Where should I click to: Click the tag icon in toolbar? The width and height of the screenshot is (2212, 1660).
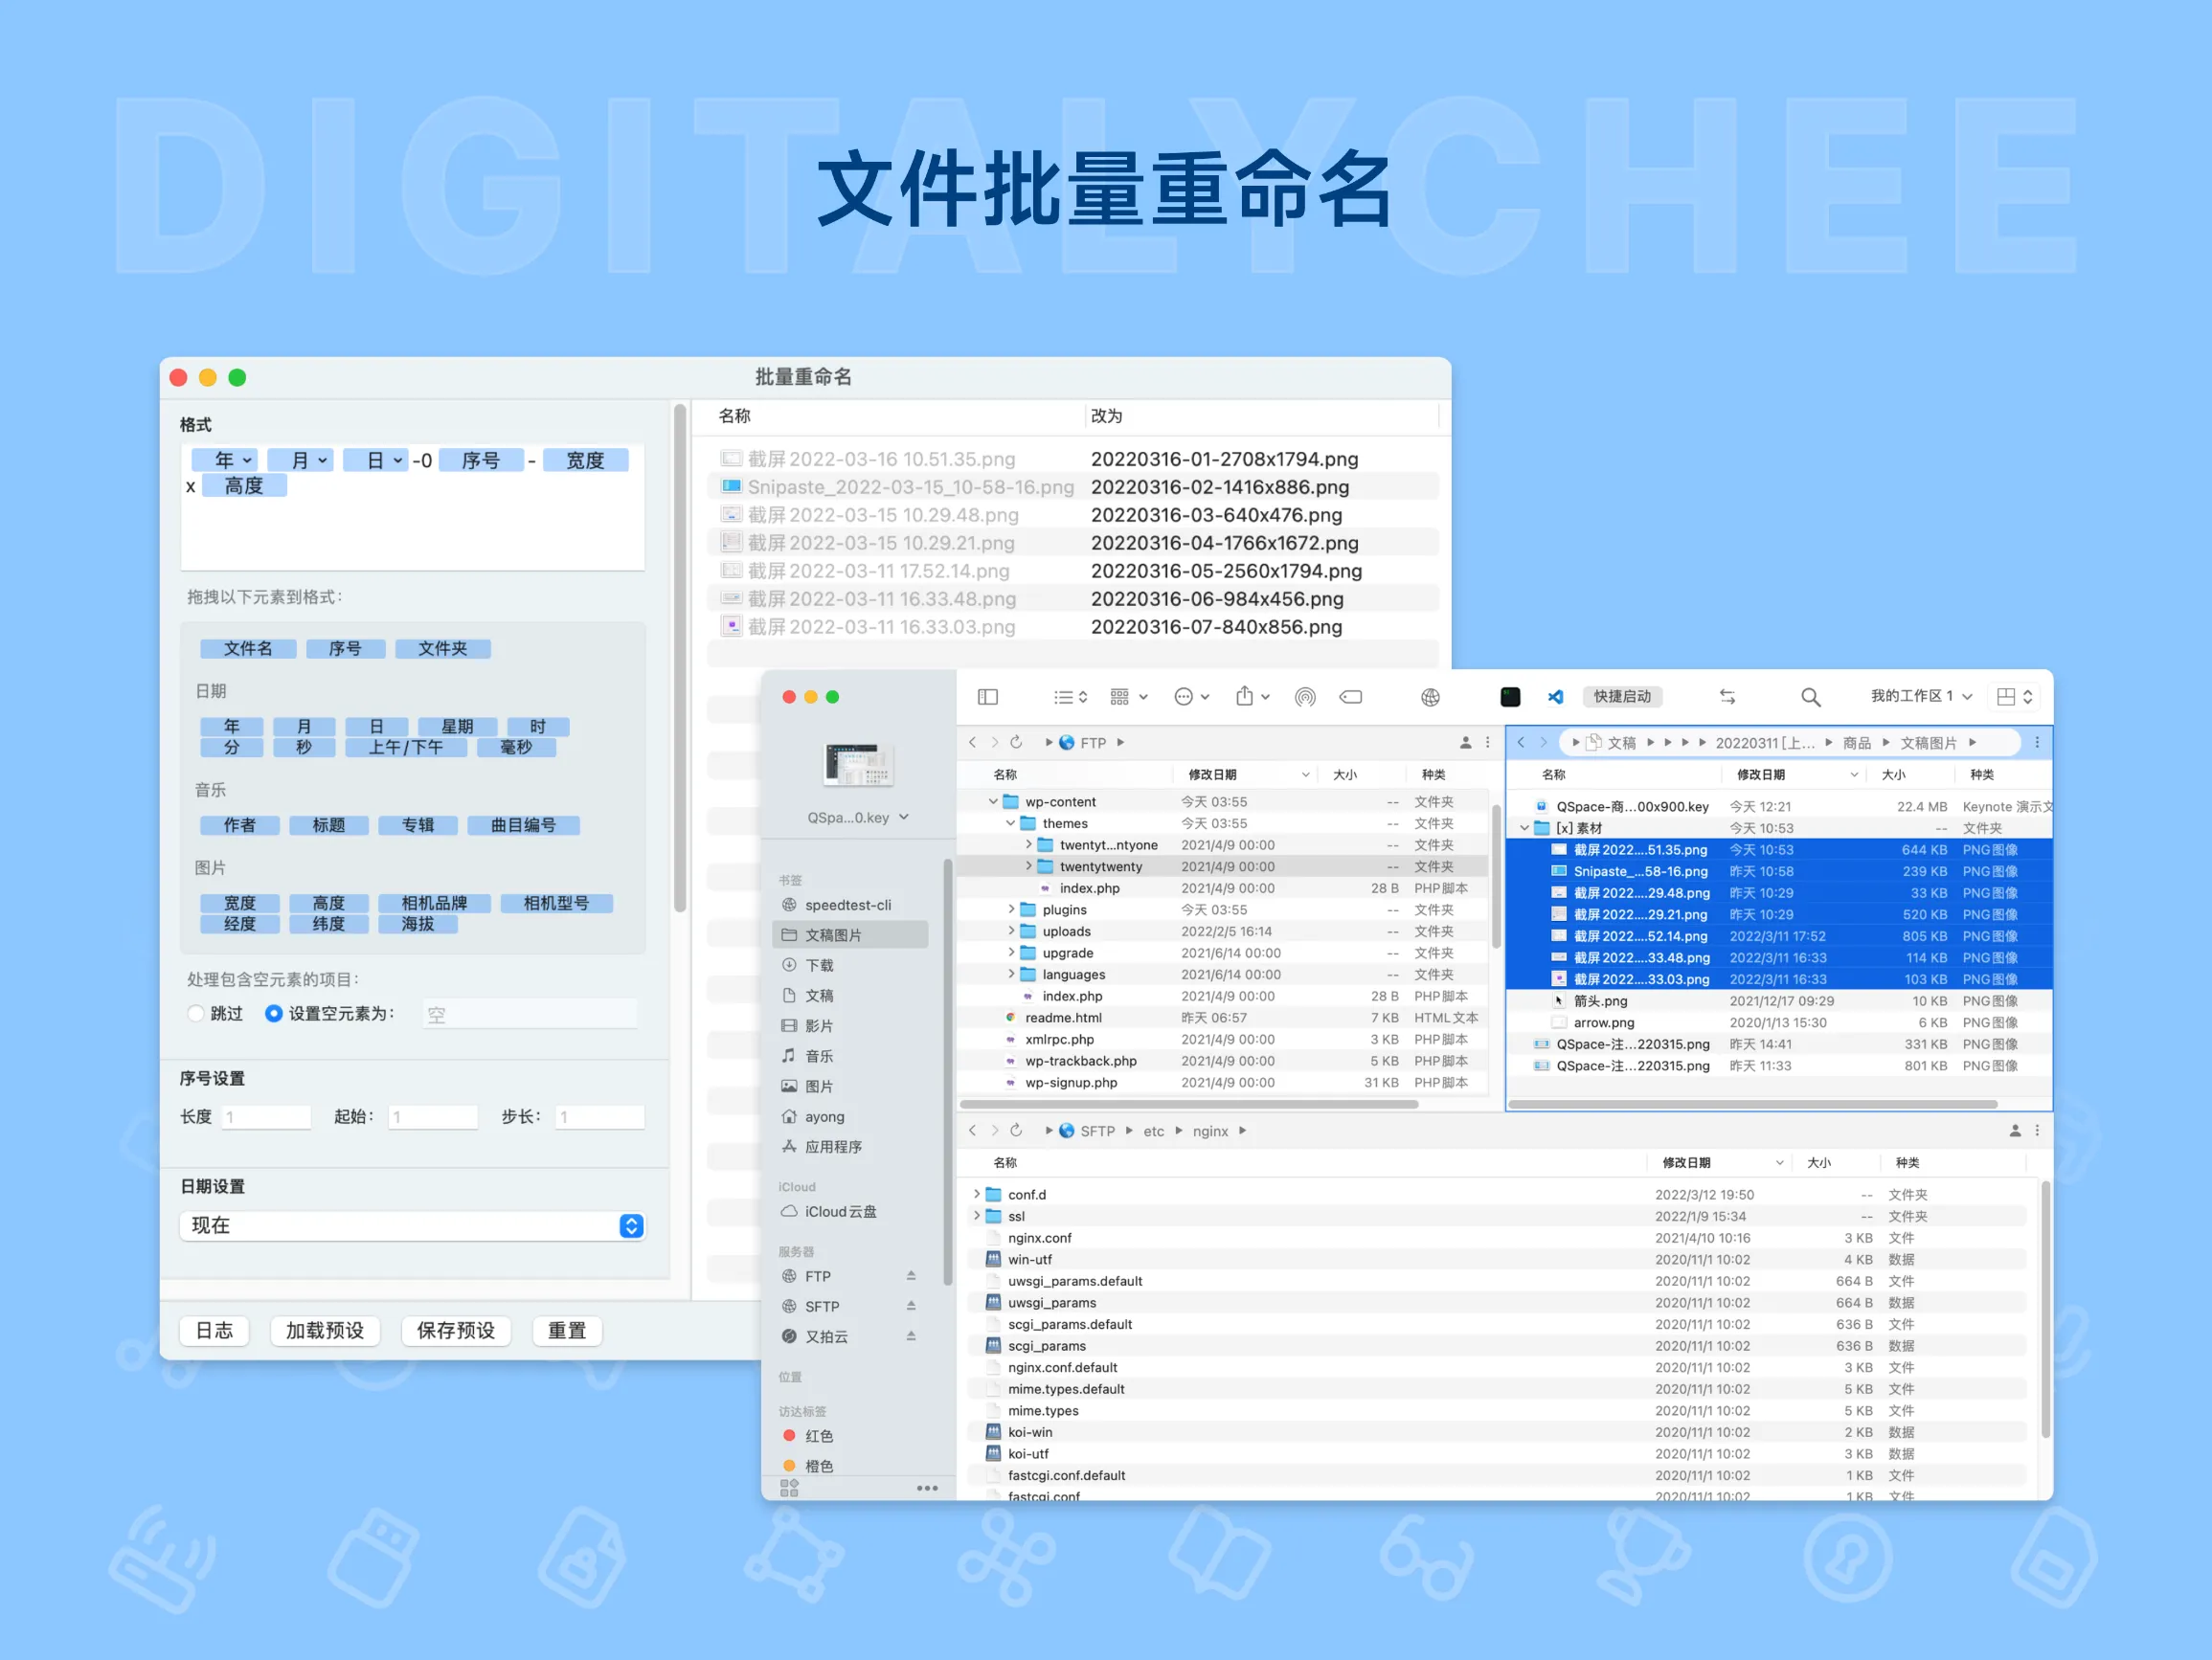1350,697
